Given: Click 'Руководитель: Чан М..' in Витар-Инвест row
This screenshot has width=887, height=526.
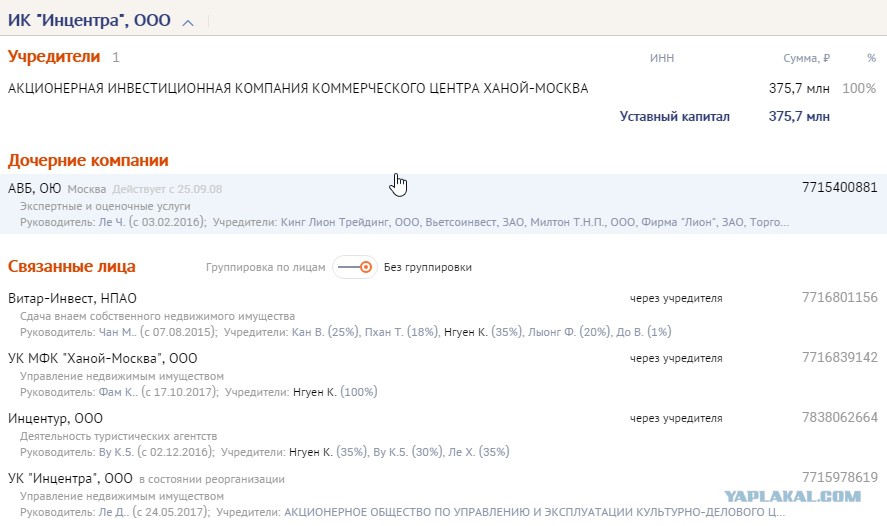Looking at the screenshot, I should (x=79, y=332).
